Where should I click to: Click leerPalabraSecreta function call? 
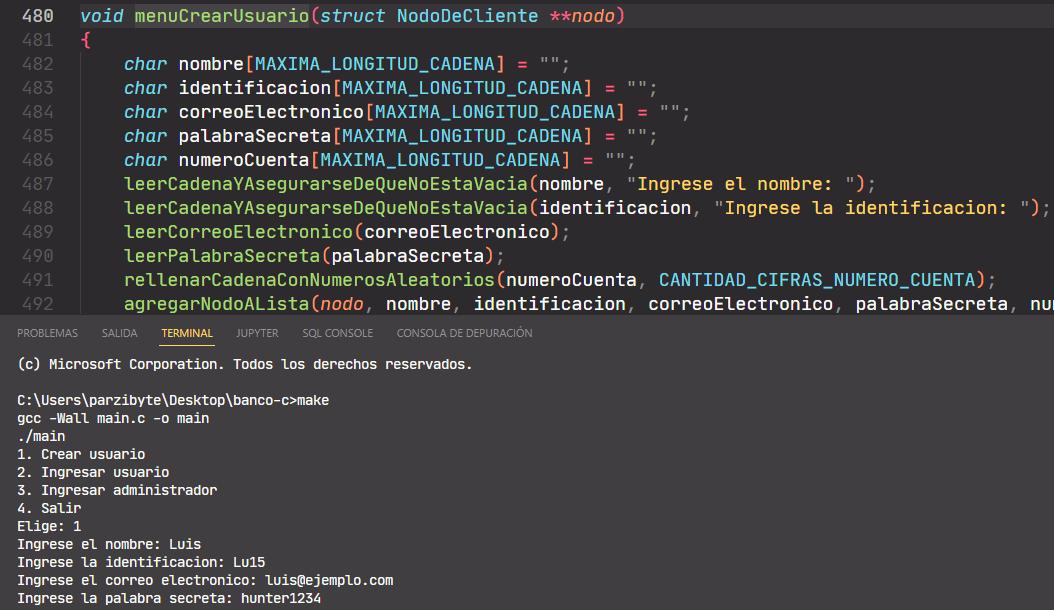pyautogui.click(x=222, y=256)
